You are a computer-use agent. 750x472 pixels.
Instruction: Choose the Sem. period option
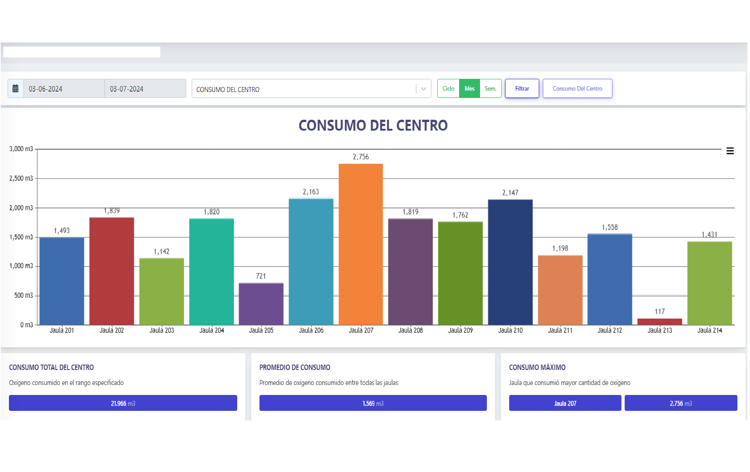pyautogui.click(x=491, y=89)
